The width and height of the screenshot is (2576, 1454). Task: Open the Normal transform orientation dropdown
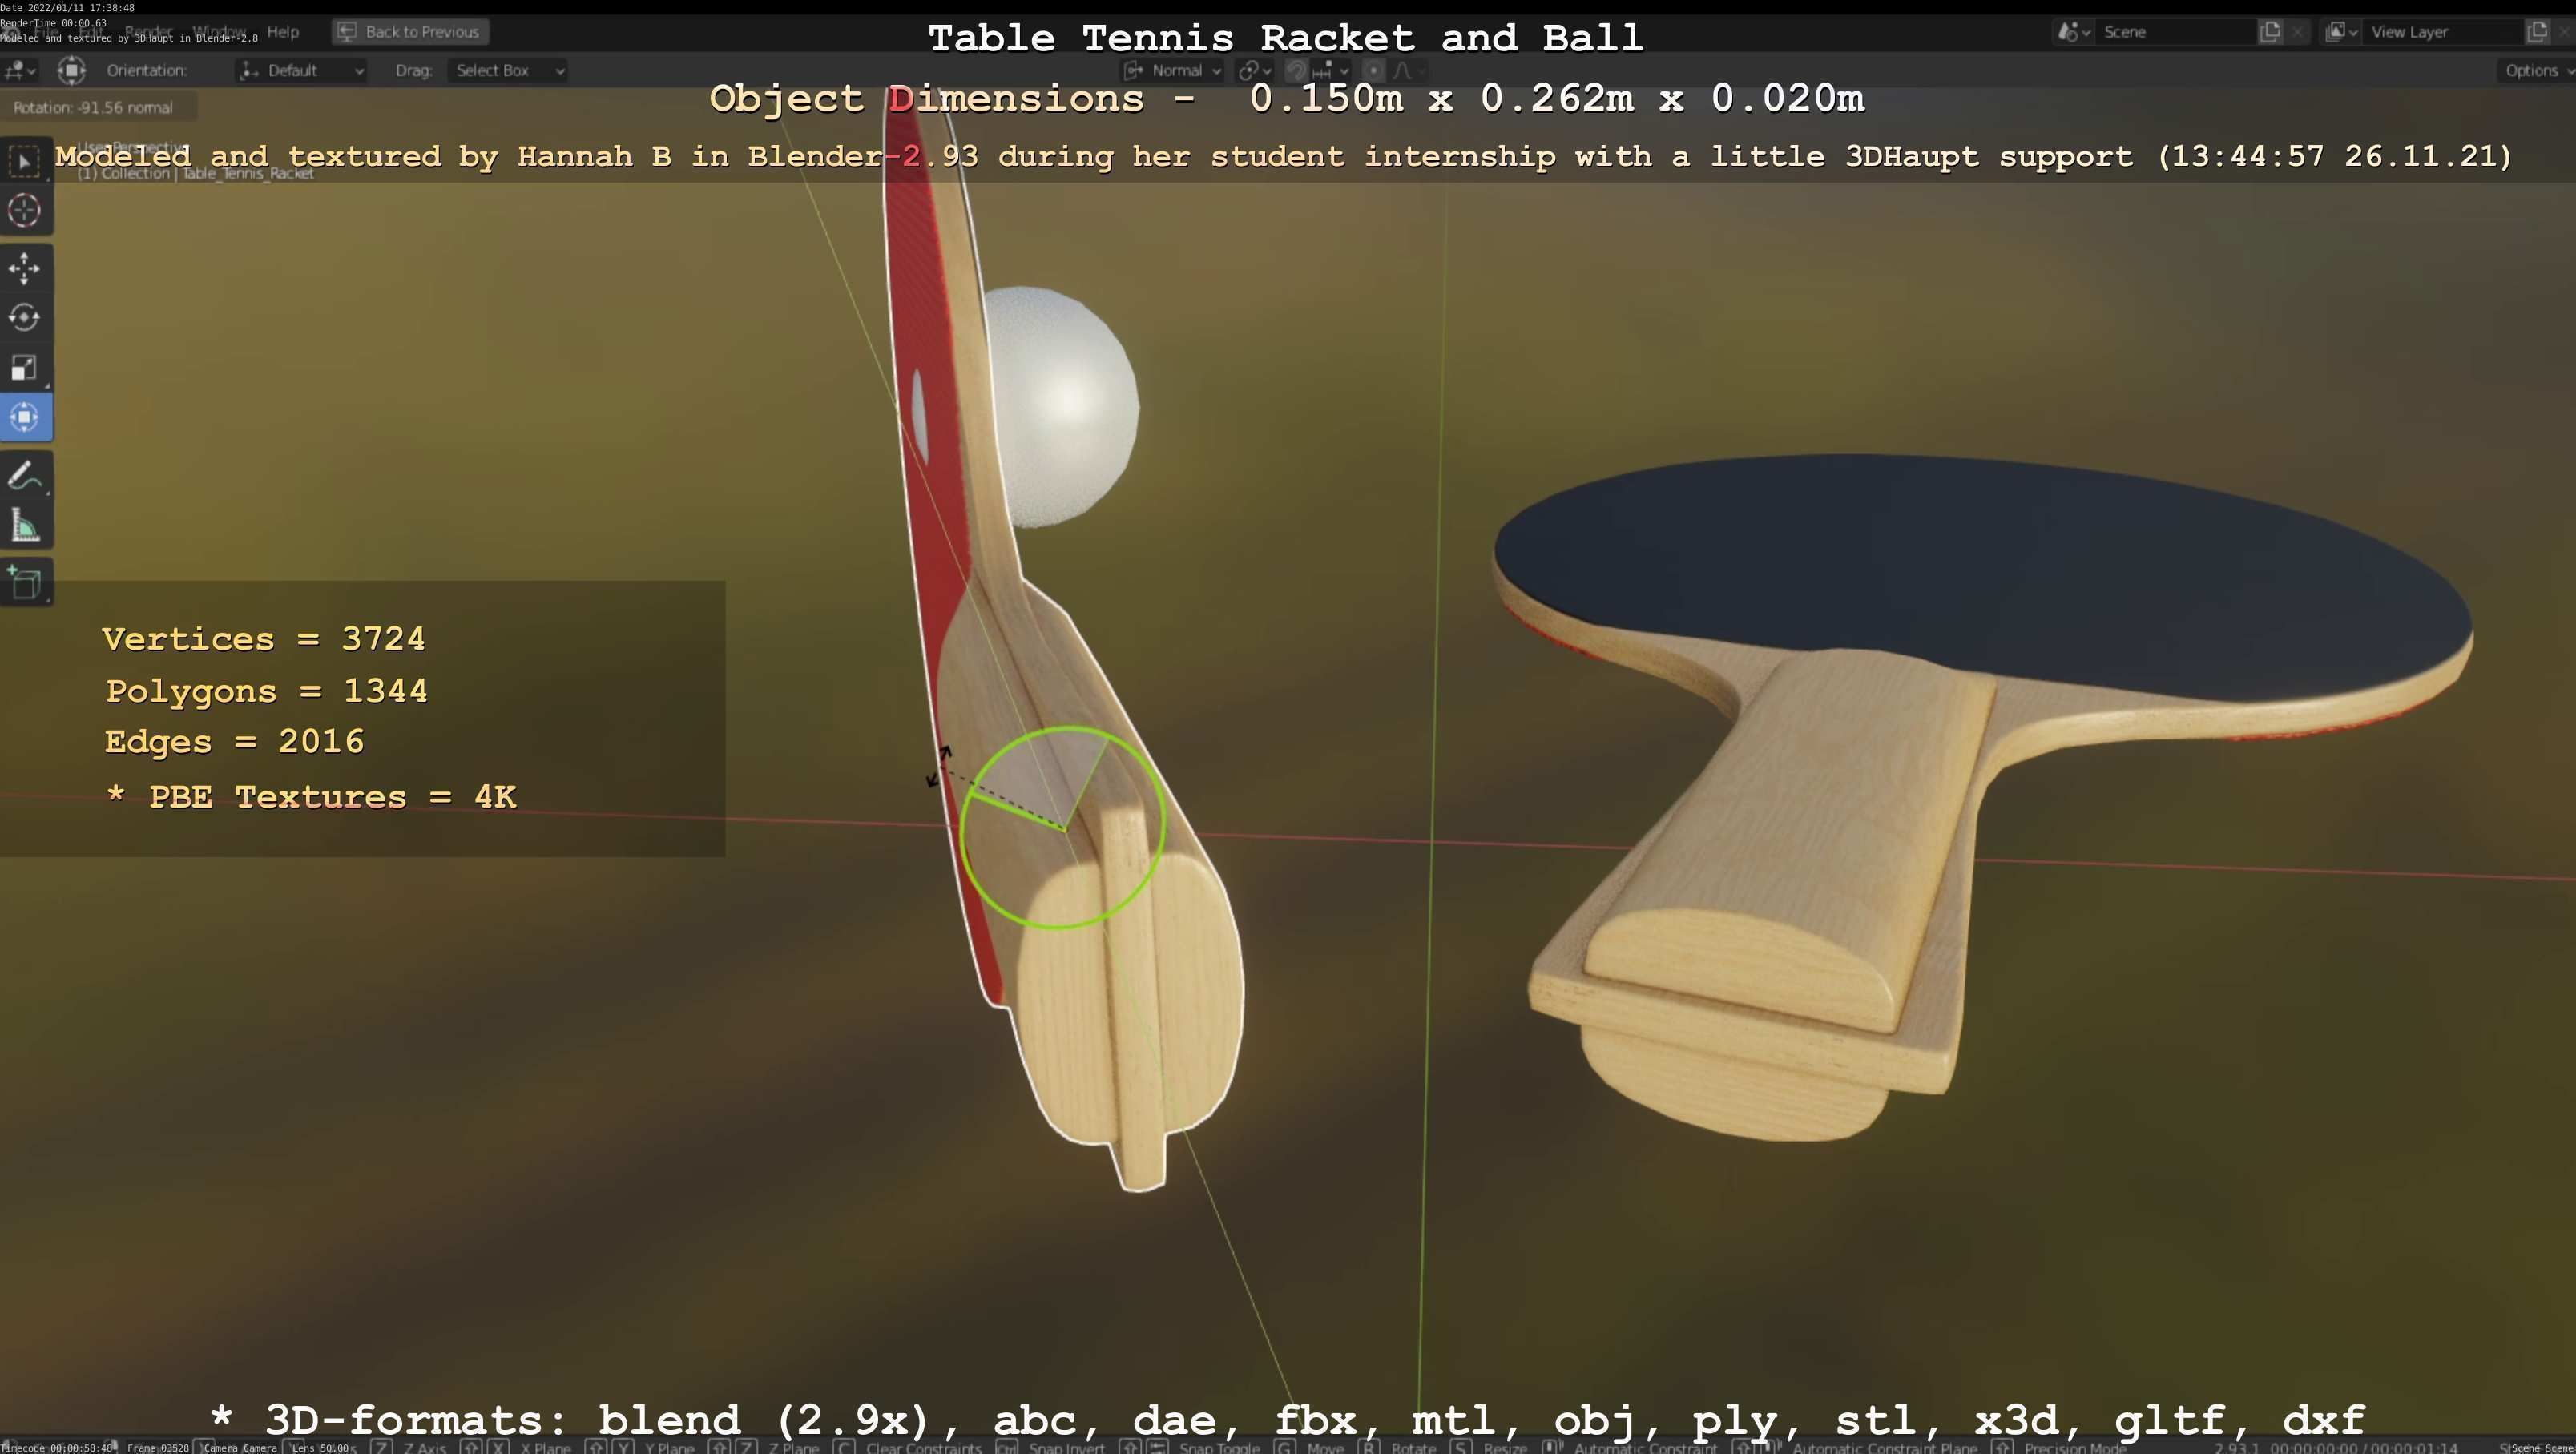[x=1172, y=70]
